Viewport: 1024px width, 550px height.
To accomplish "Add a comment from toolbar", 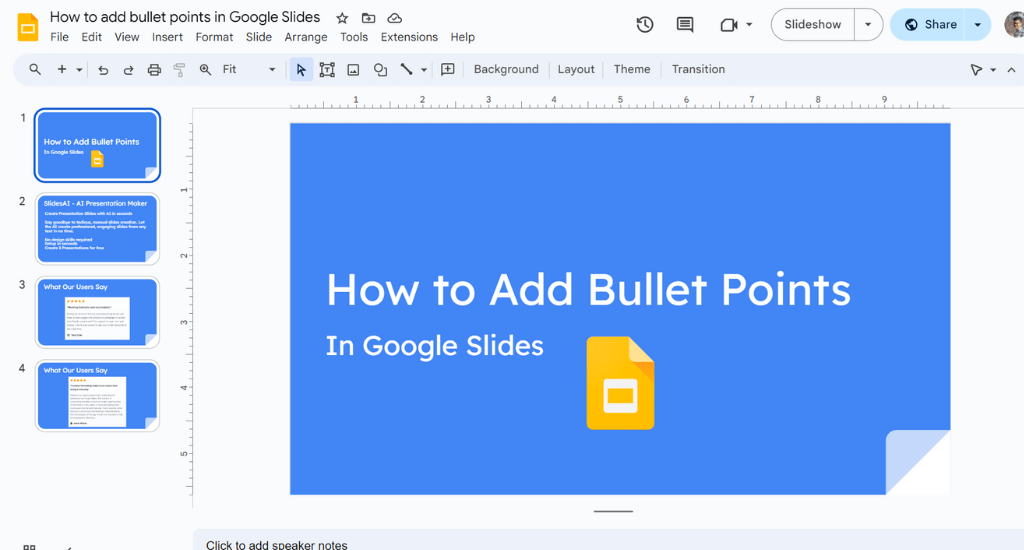I will coord(447,69).
